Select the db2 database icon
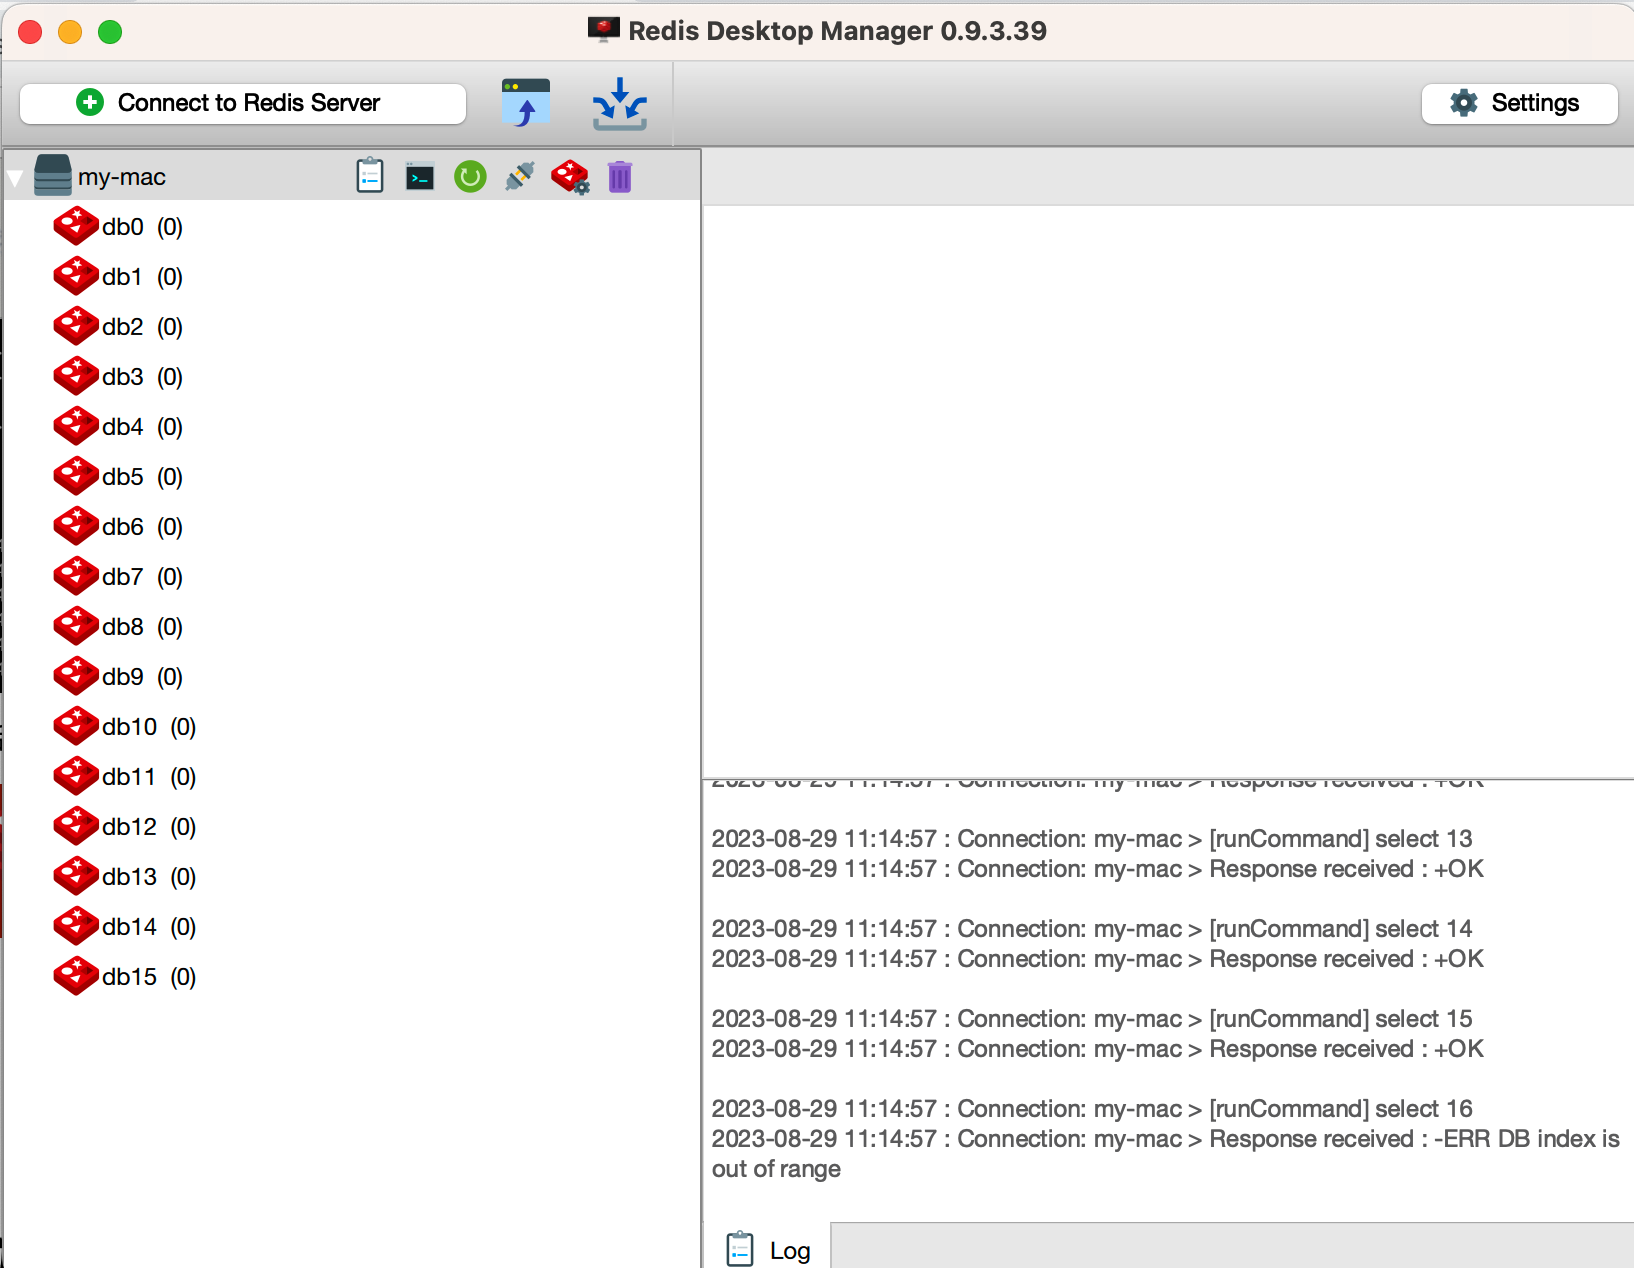This screenshot has height=1268, width=1634. (x=76, y=326)
